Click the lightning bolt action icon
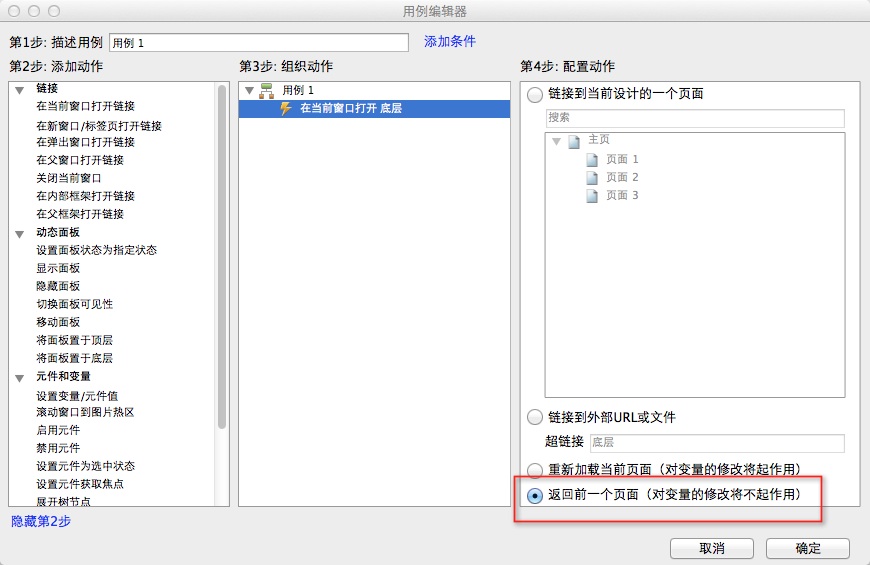 (286, 108)
